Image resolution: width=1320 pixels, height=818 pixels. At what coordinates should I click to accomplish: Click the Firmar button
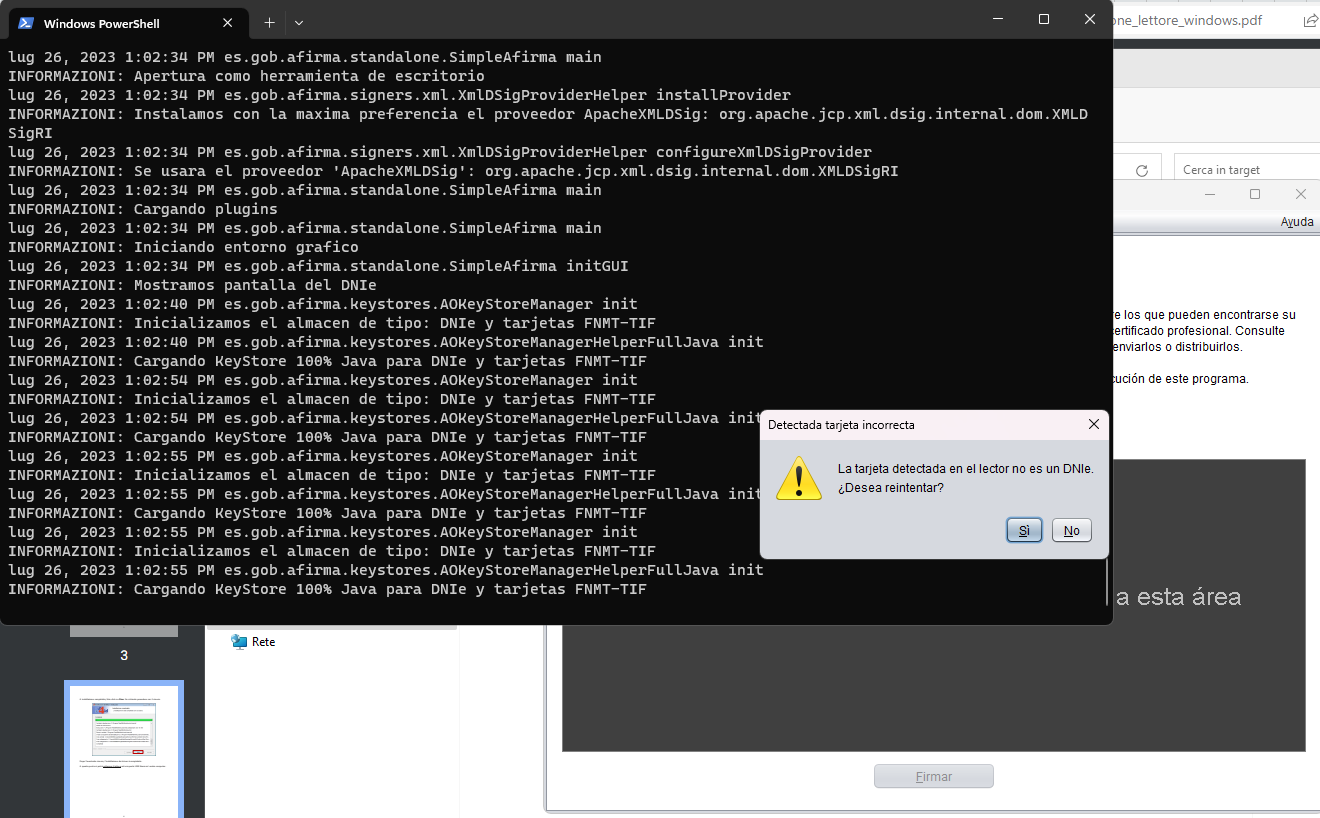click(933, 776)
